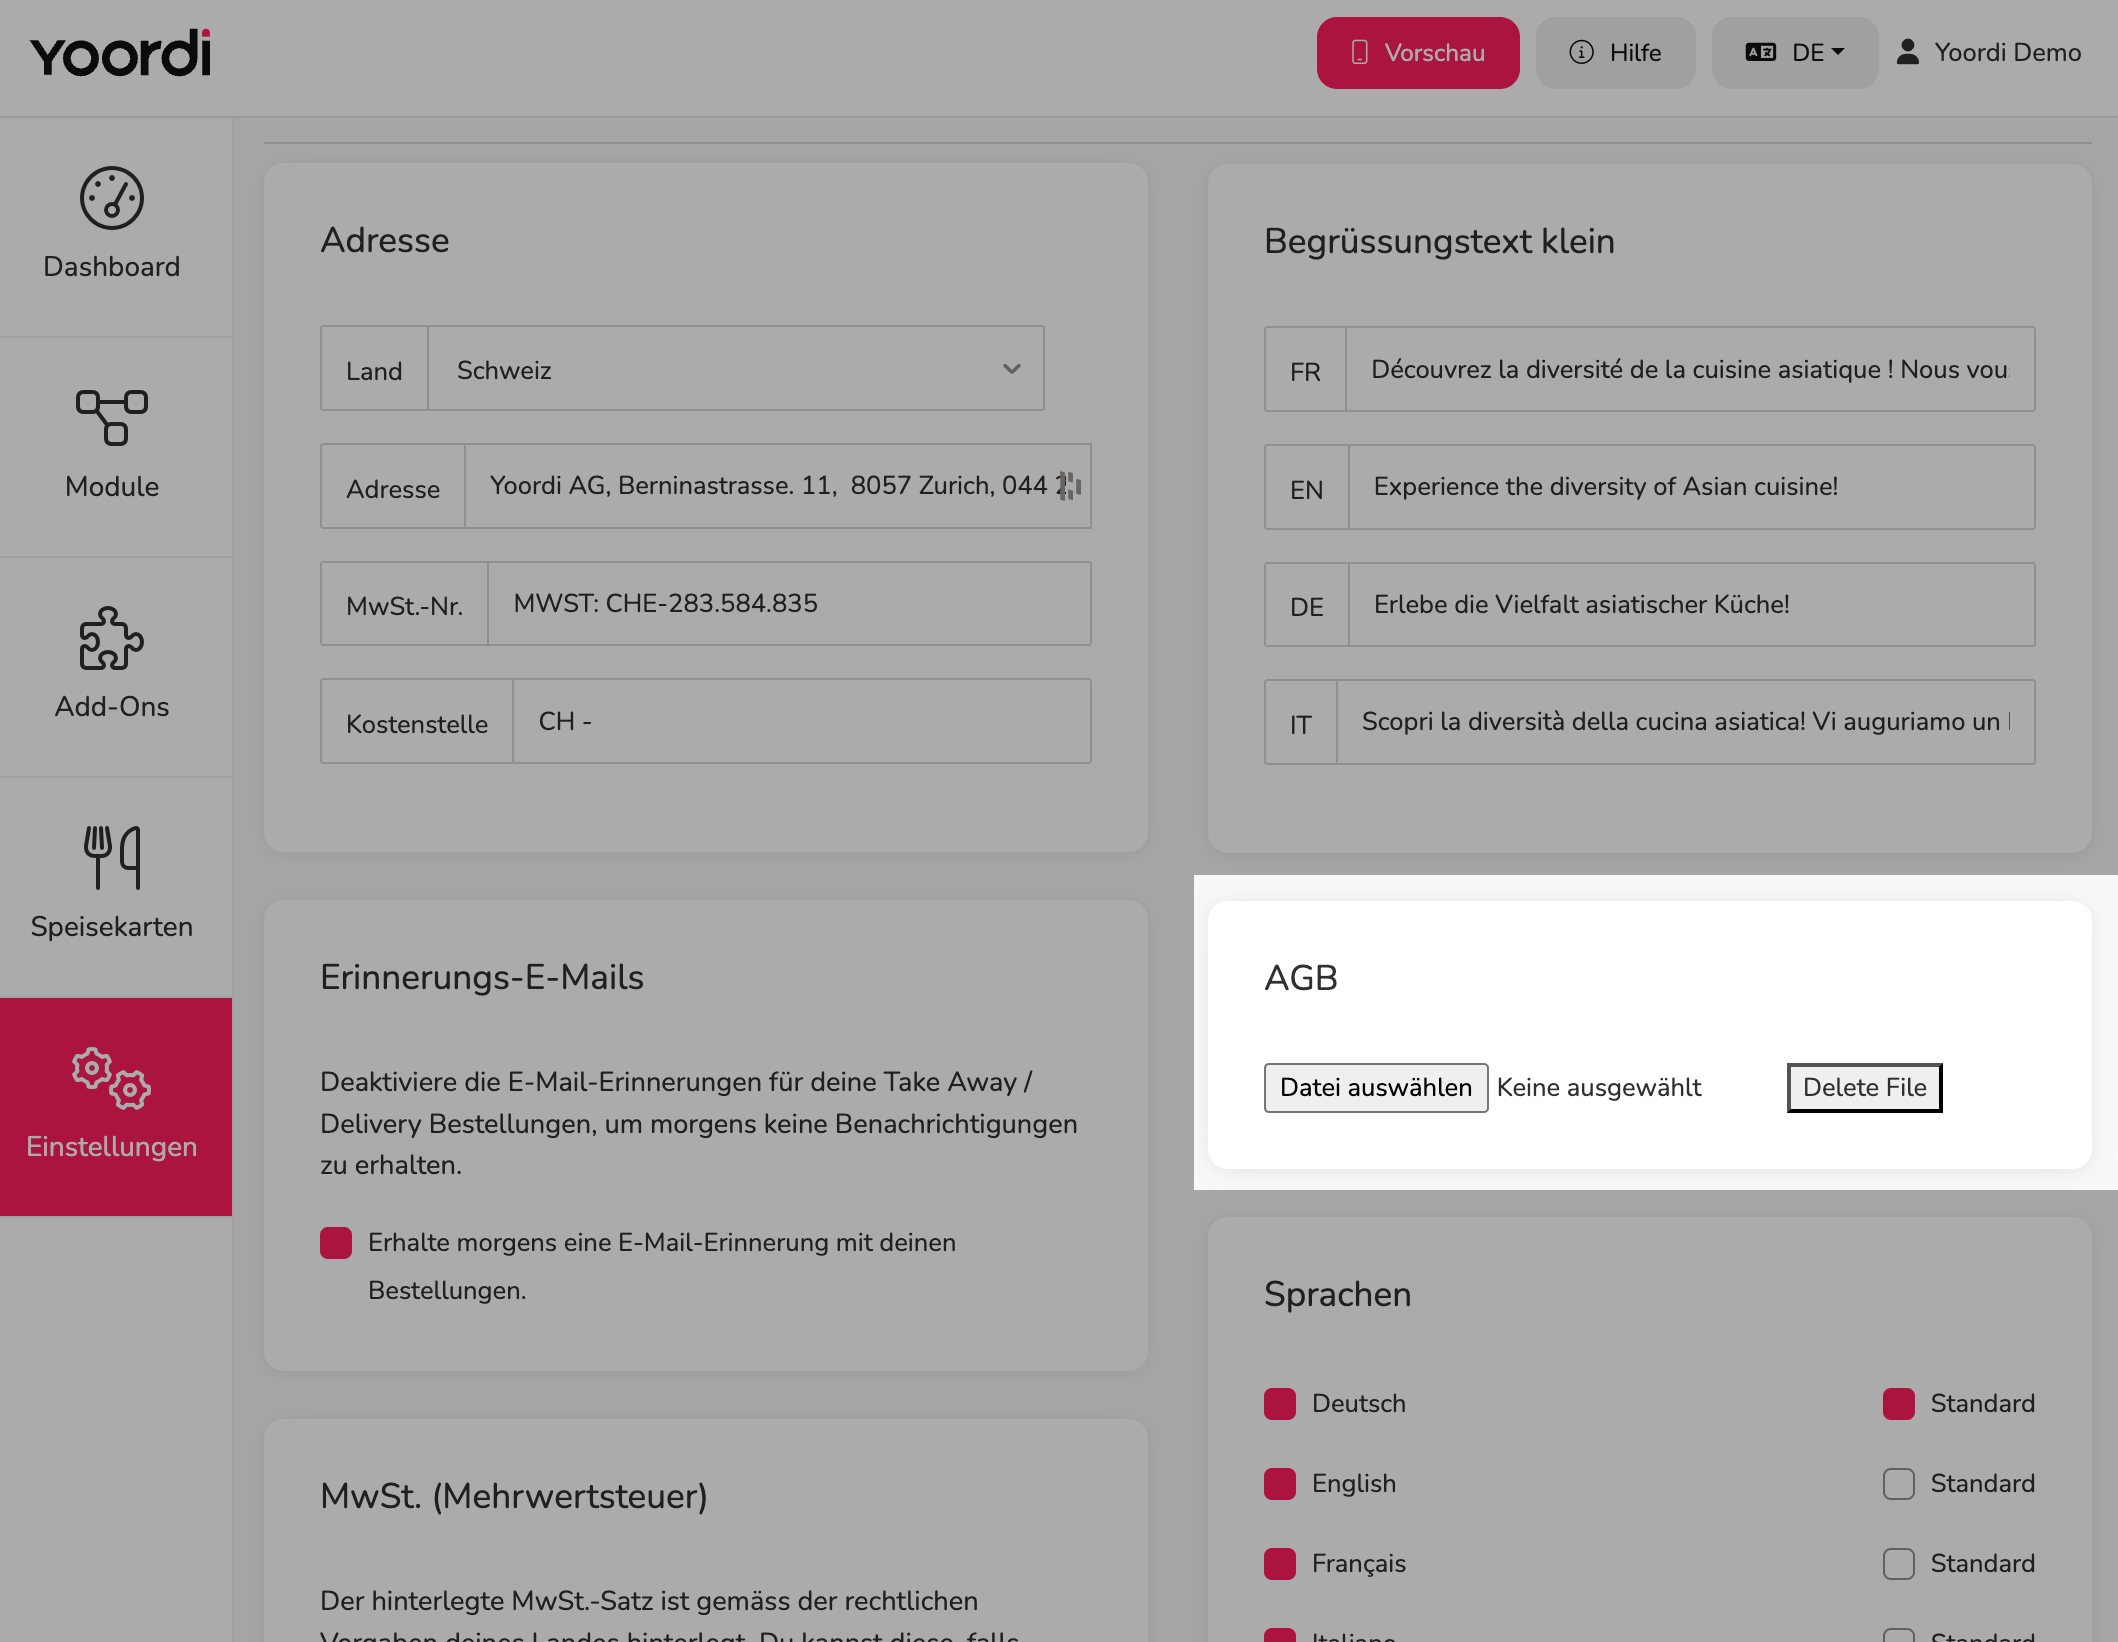Open the Add-Ons puzzle icon

[112, 638]
